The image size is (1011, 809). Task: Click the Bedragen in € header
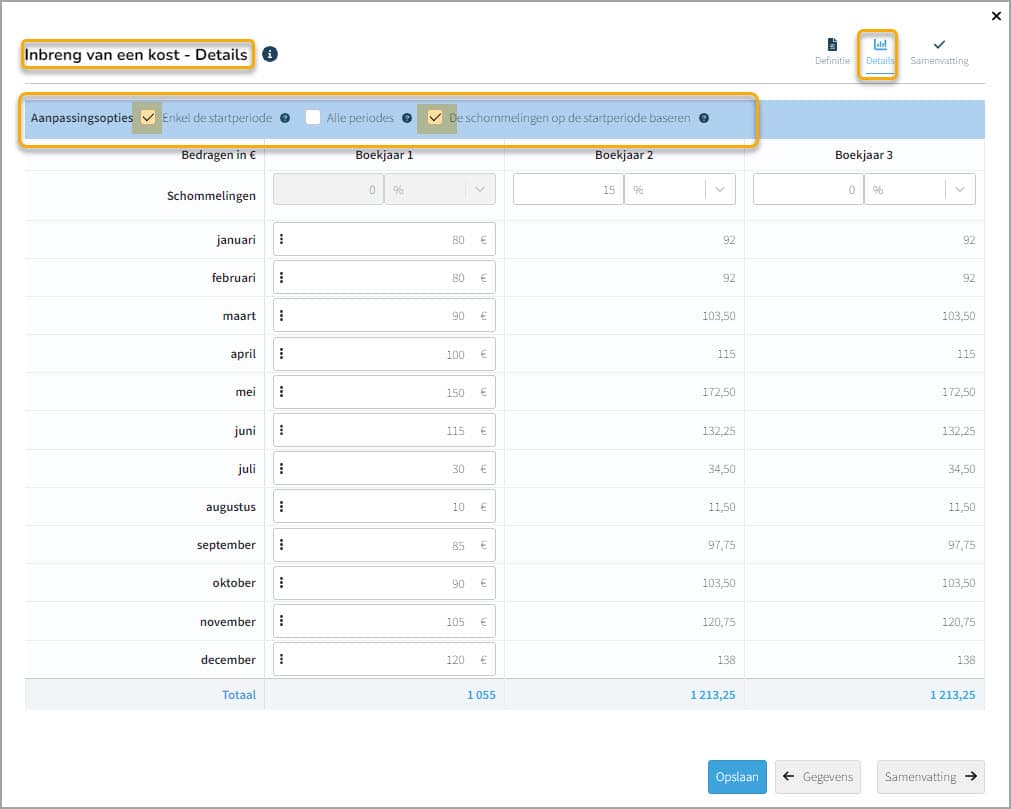[219, 155]
